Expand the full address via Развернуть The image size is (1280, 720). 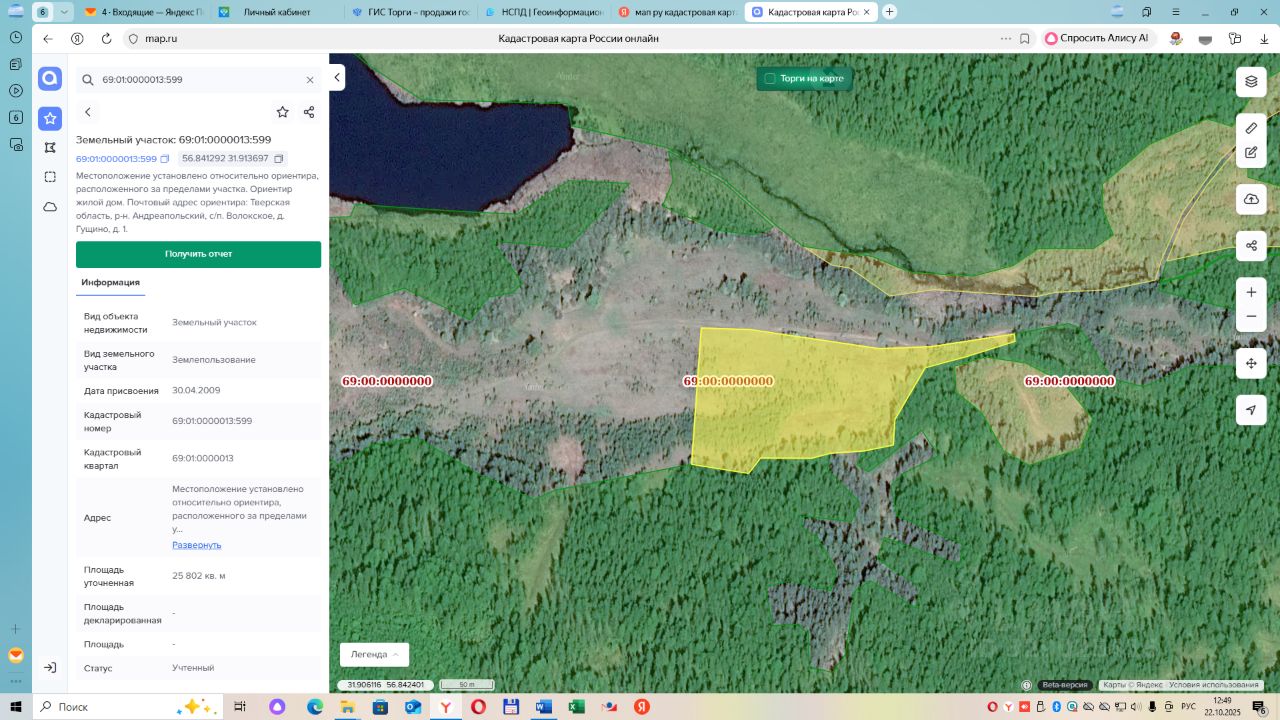click(x=196, y=545)
